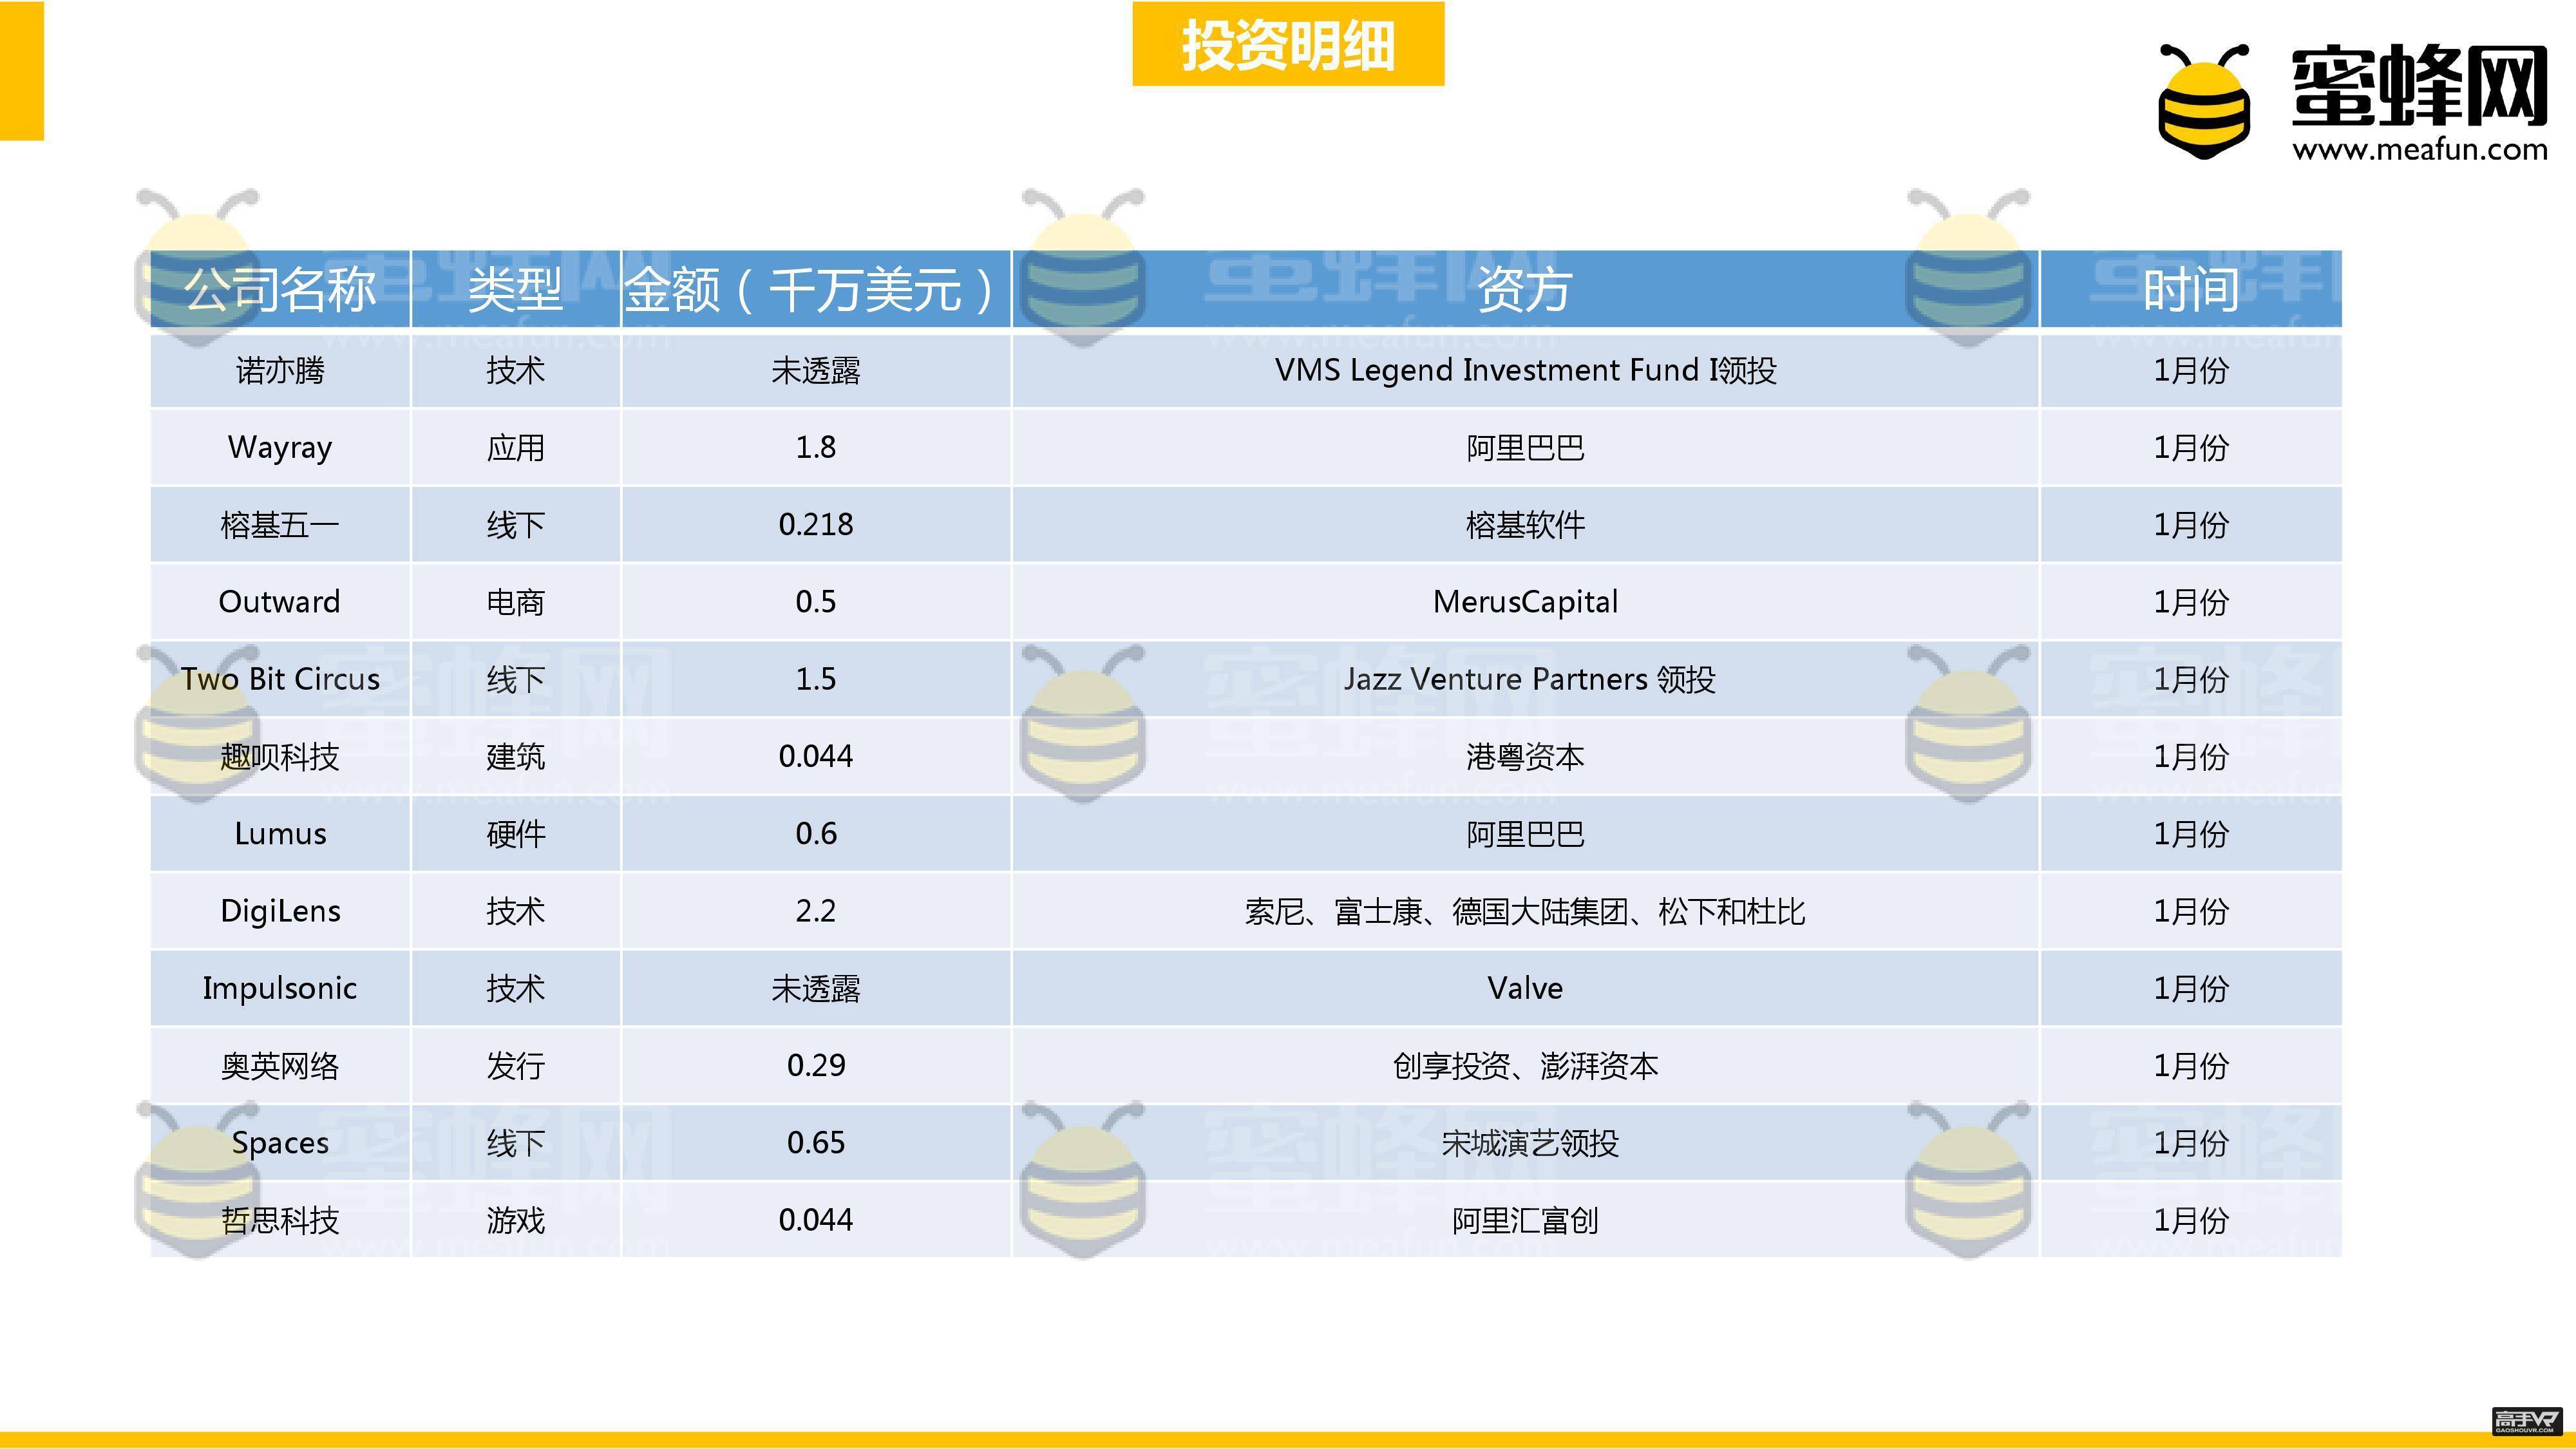
Task: Click the 创享投资、澎湃资本 cell
Action: [1525, 1066]
